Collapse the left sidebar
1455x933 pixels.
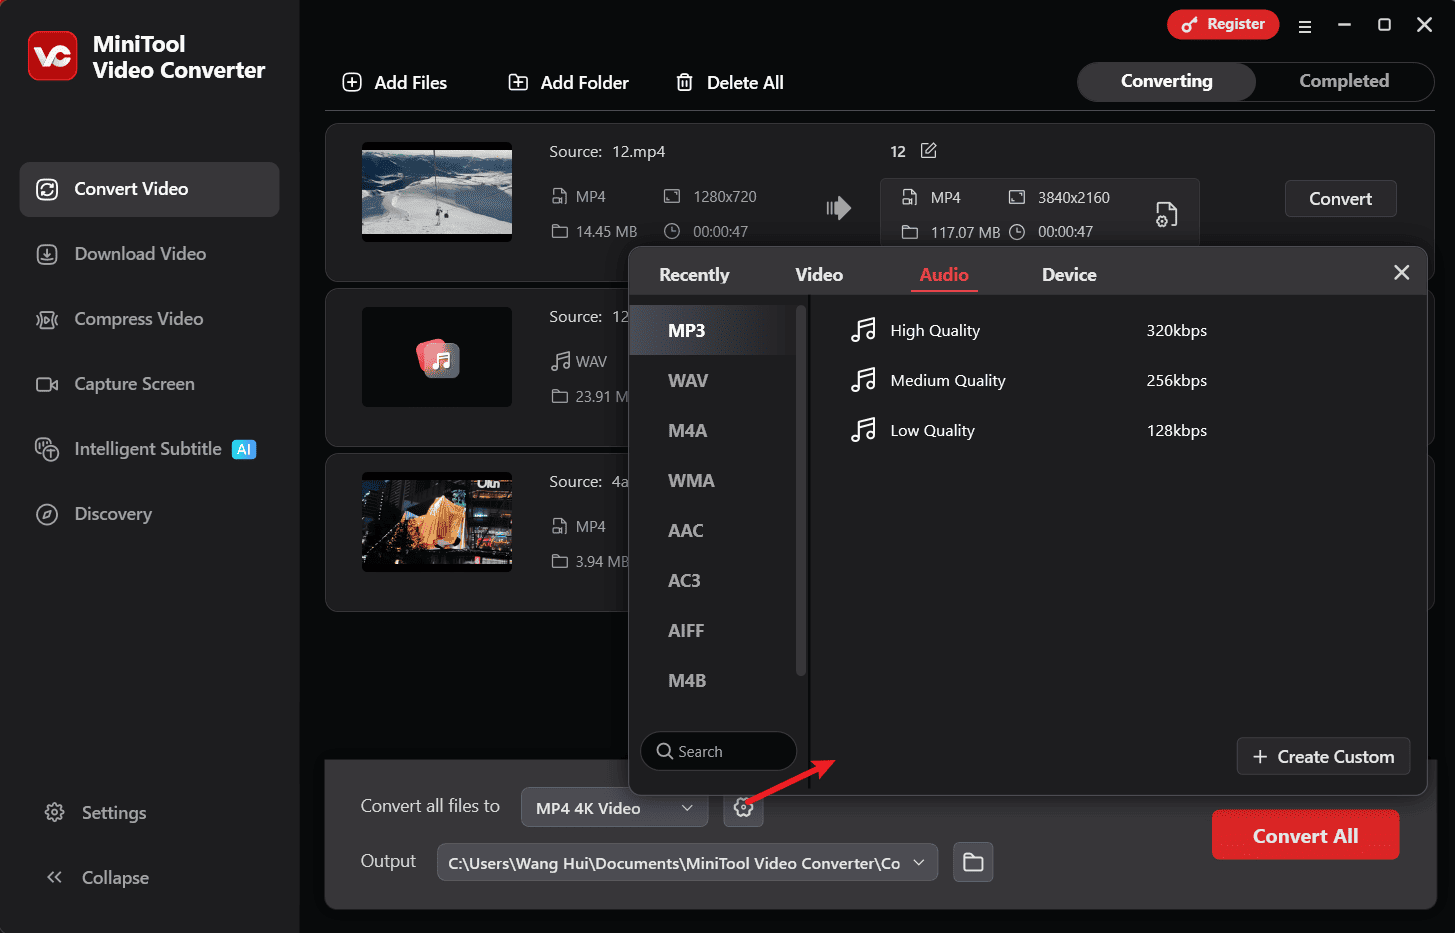98,877
